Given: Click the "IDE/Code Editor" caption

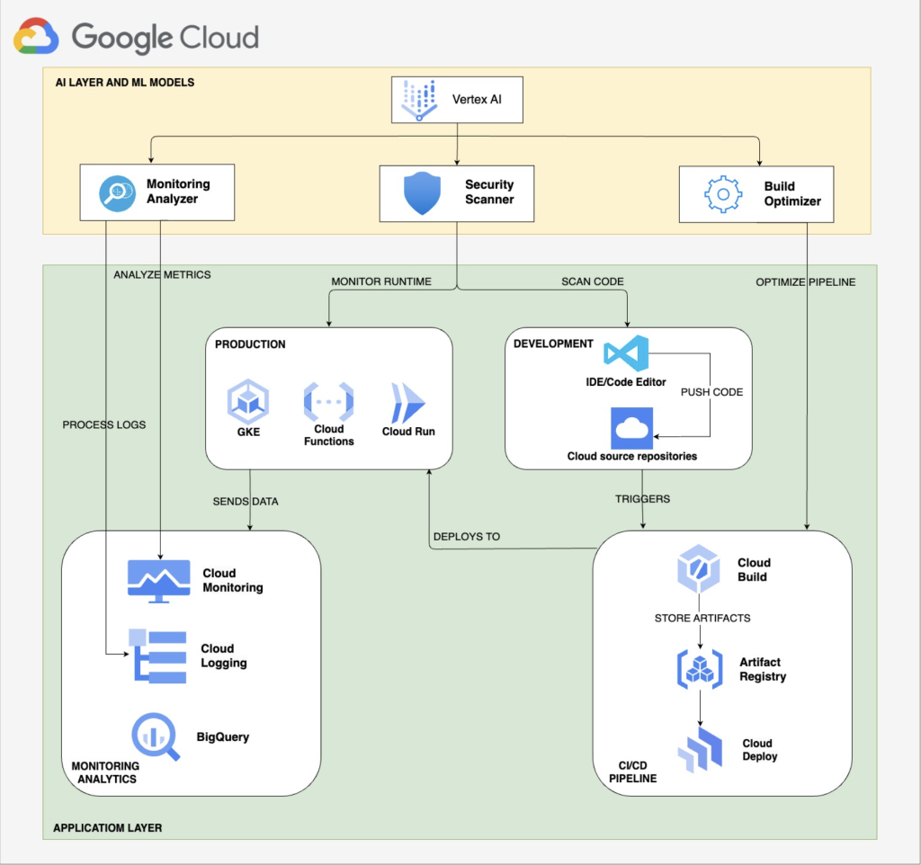Looking at the screenshot, I should tap(626, 382).
